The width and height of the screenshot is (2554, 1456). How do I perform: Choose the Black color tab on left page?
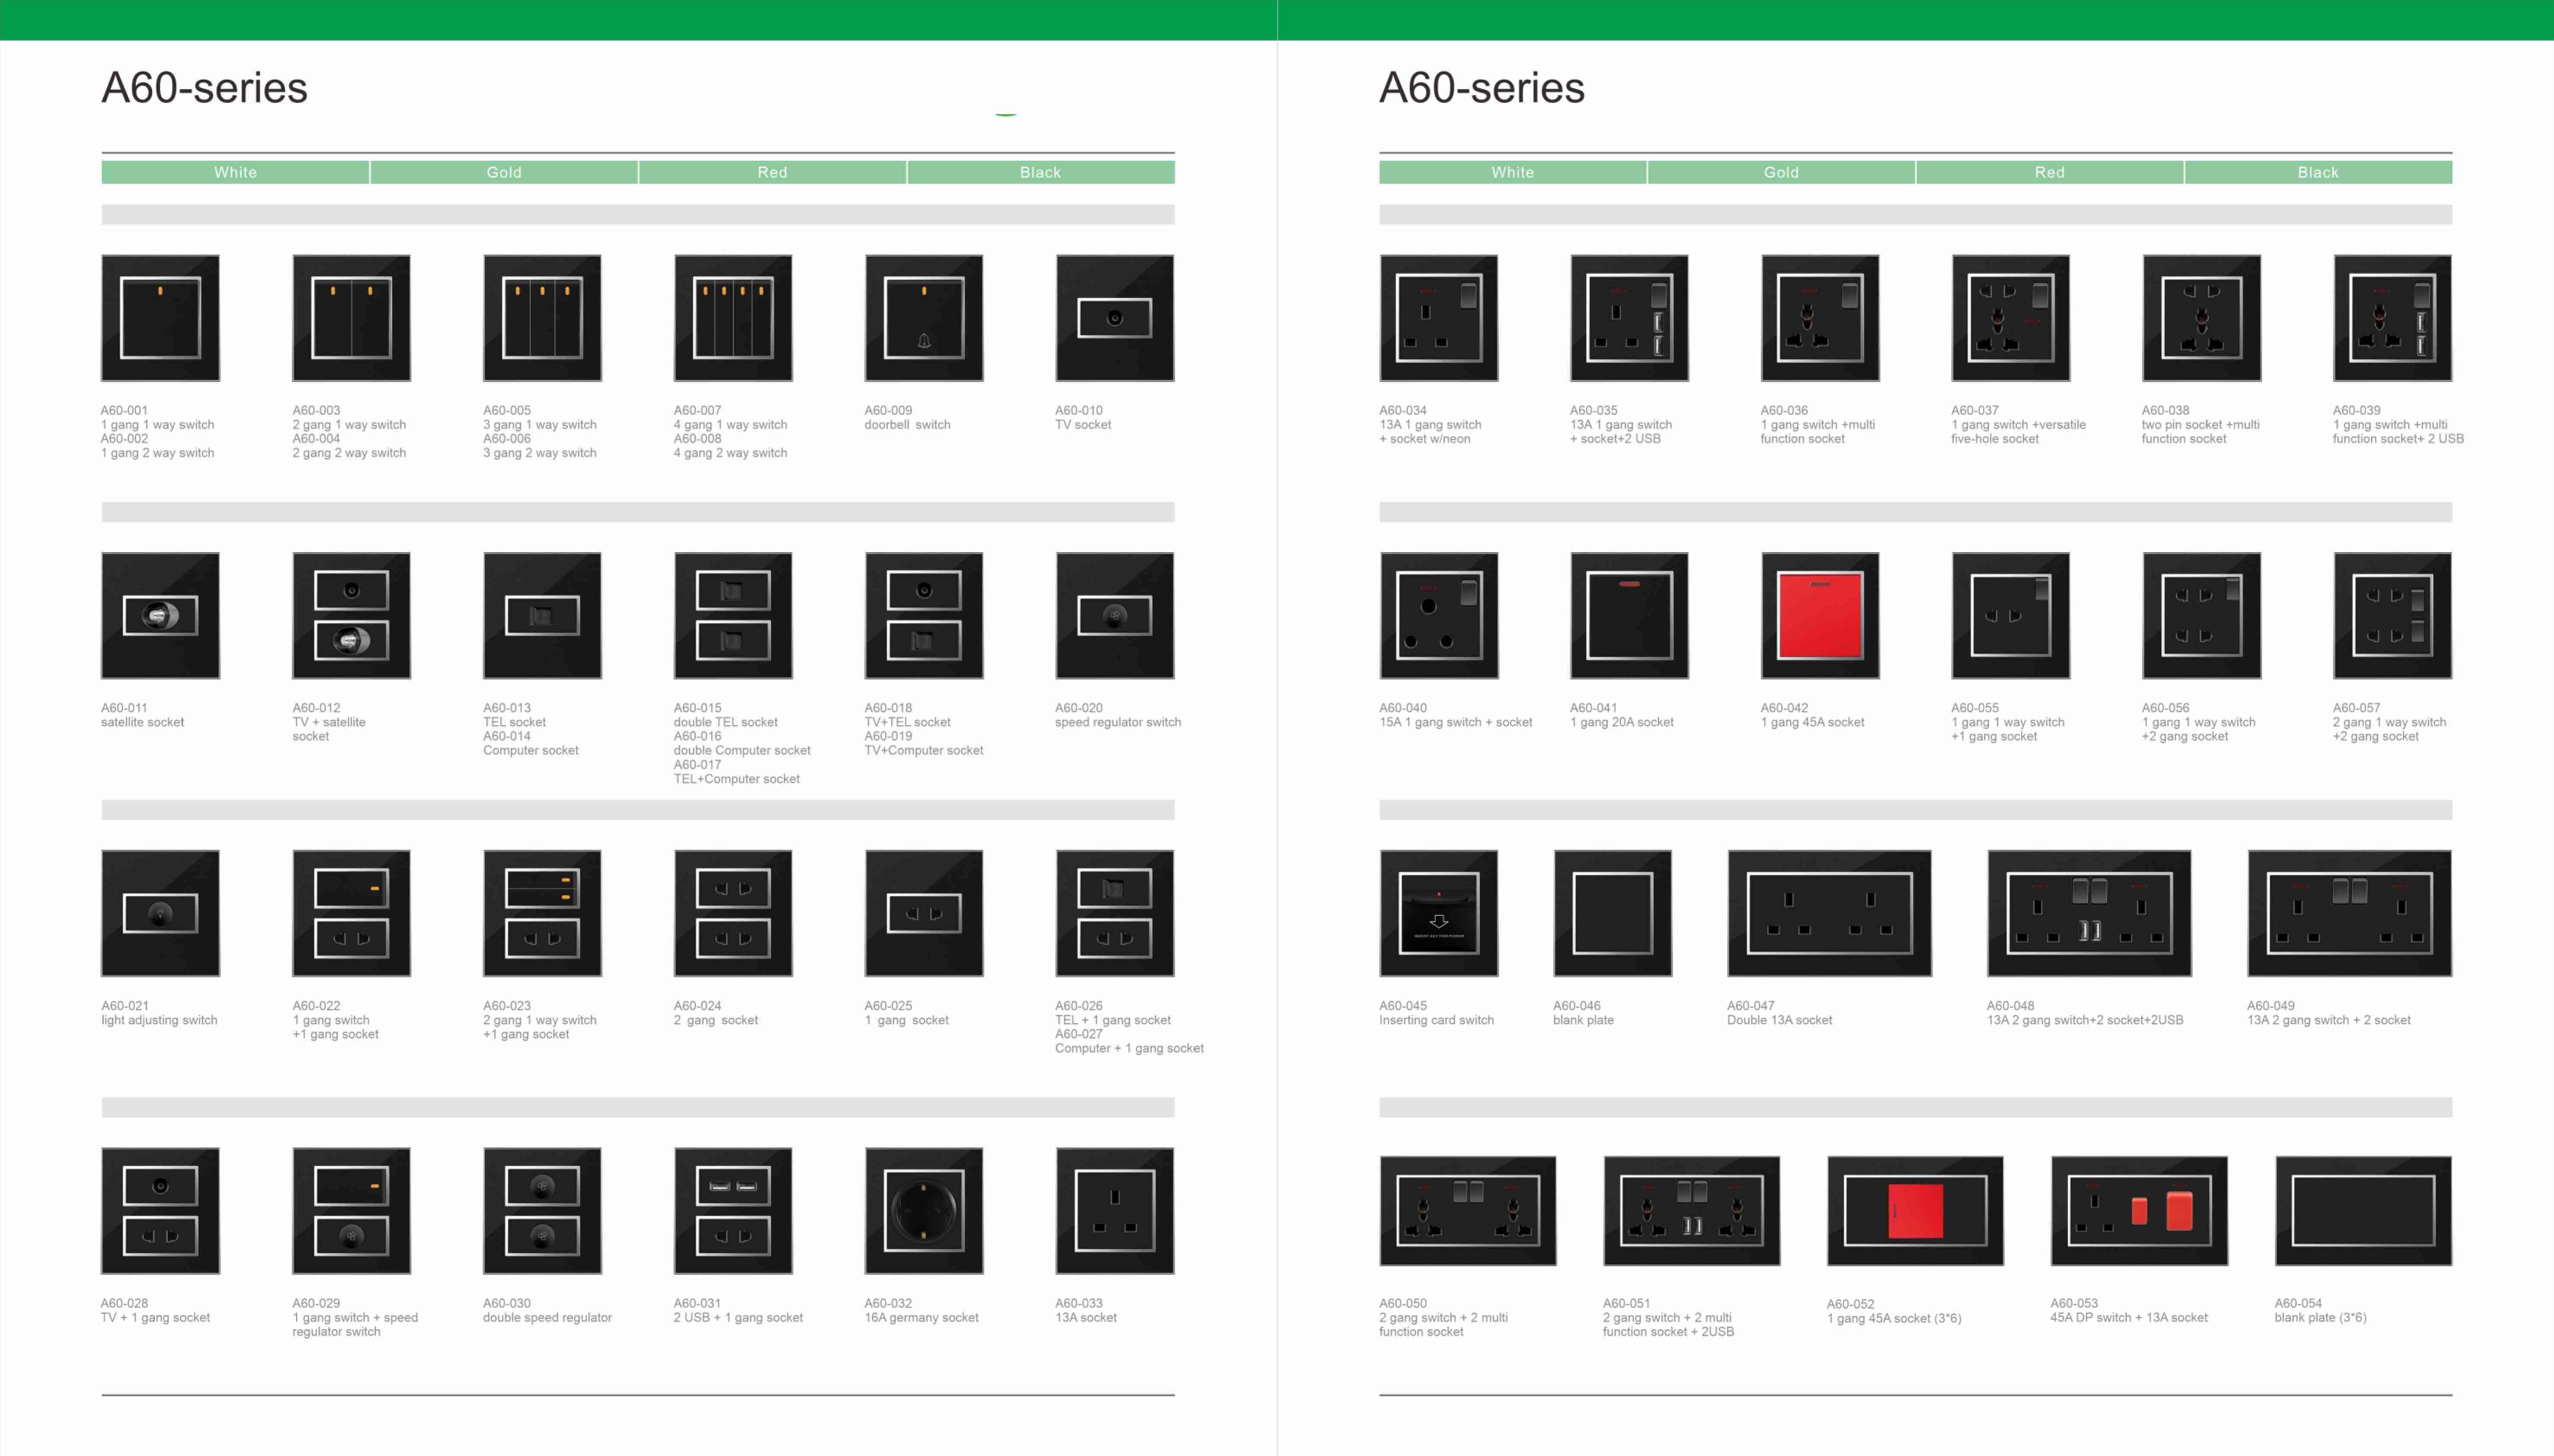click(1041, 172)
